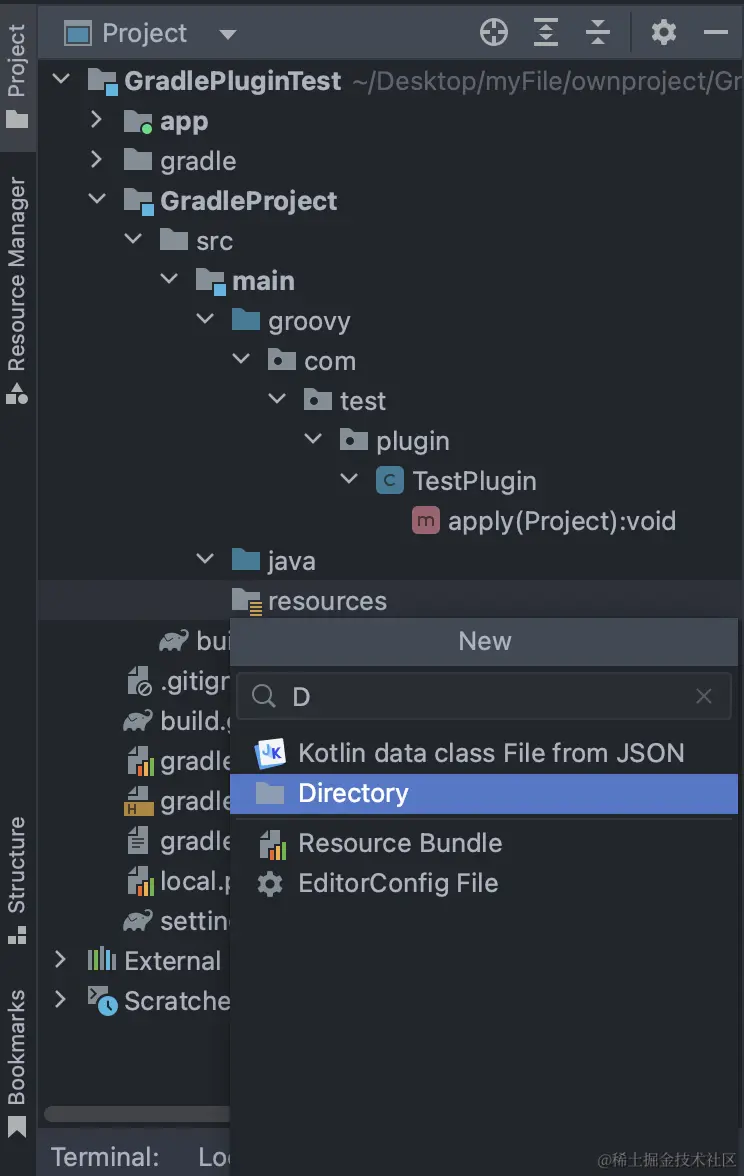The width and height of the screenshot is (744, 1176).
Task: Collapse the GradleProject module node
Action: [x=97, y=200]
